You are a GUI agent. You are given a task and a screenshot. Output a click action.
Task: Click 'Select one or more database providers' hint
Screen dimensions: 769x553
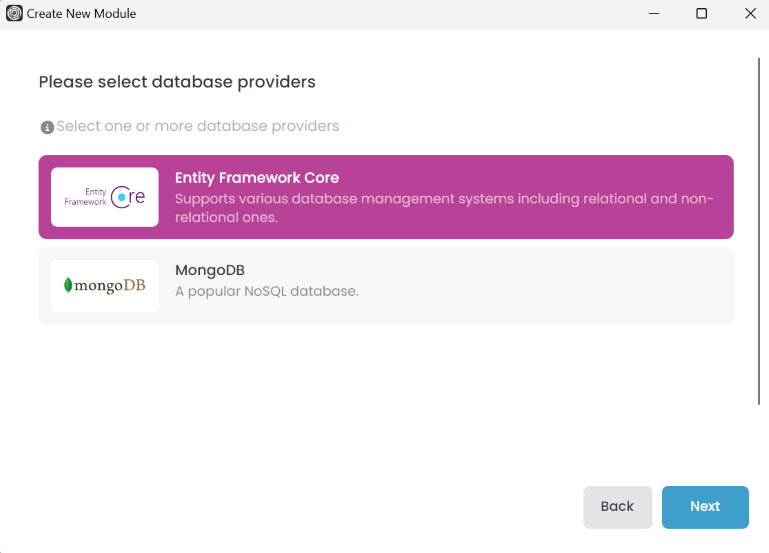[x=198, y=127]
